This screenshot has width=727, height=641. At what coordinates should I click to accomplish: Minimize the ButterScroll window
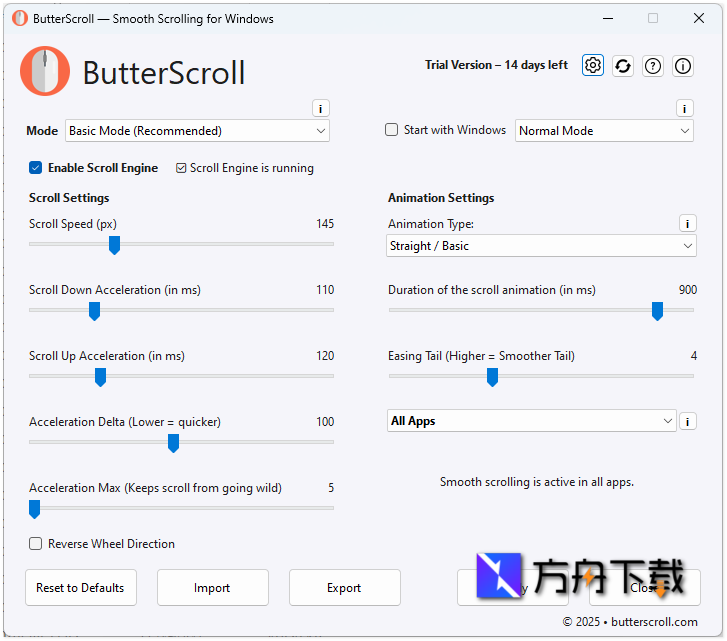tap(608, 19)
